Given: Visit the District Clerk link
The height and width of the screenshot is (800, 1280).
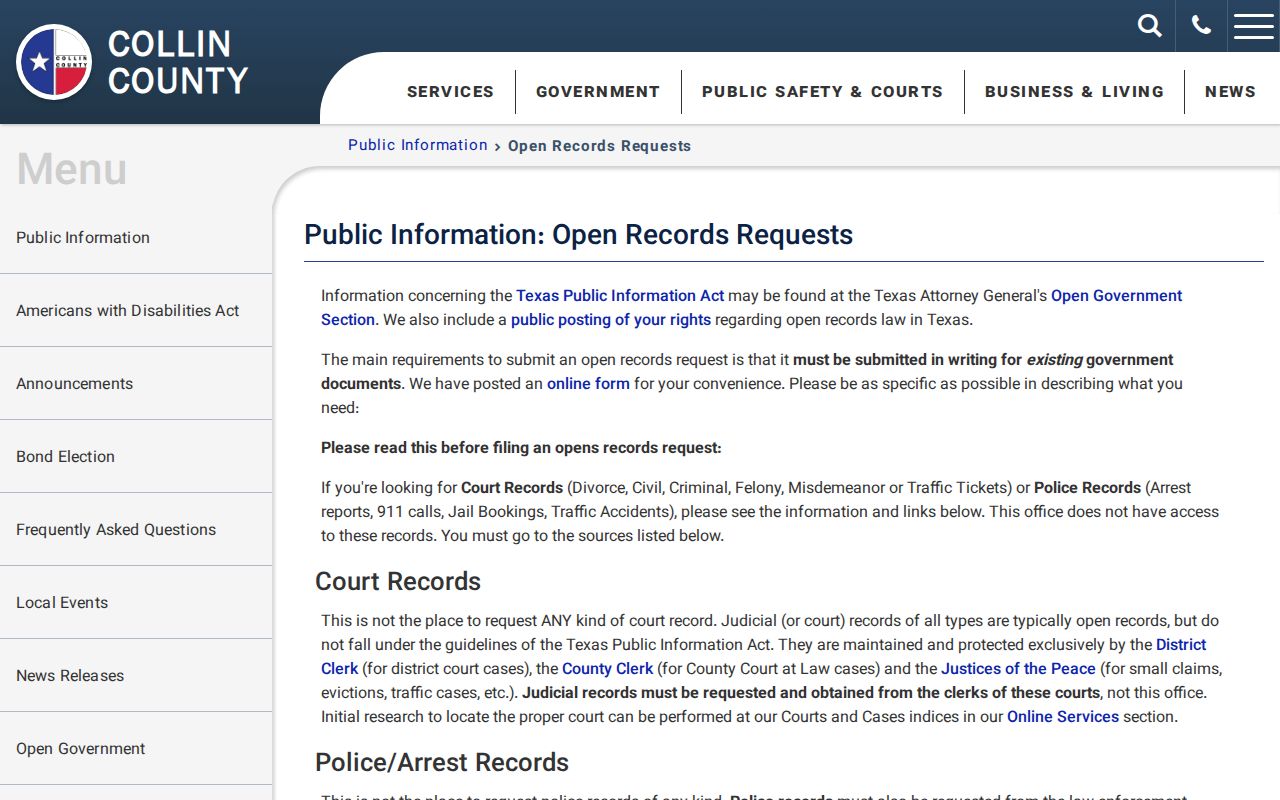Looking at the screenshot, I should point(1181,644).
